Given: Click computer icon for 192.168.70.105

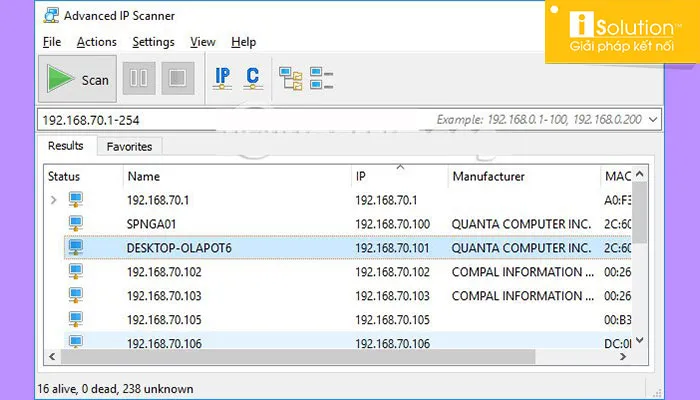Looking at the screenshot, I should pyautogui.click(x=75, y=319).
